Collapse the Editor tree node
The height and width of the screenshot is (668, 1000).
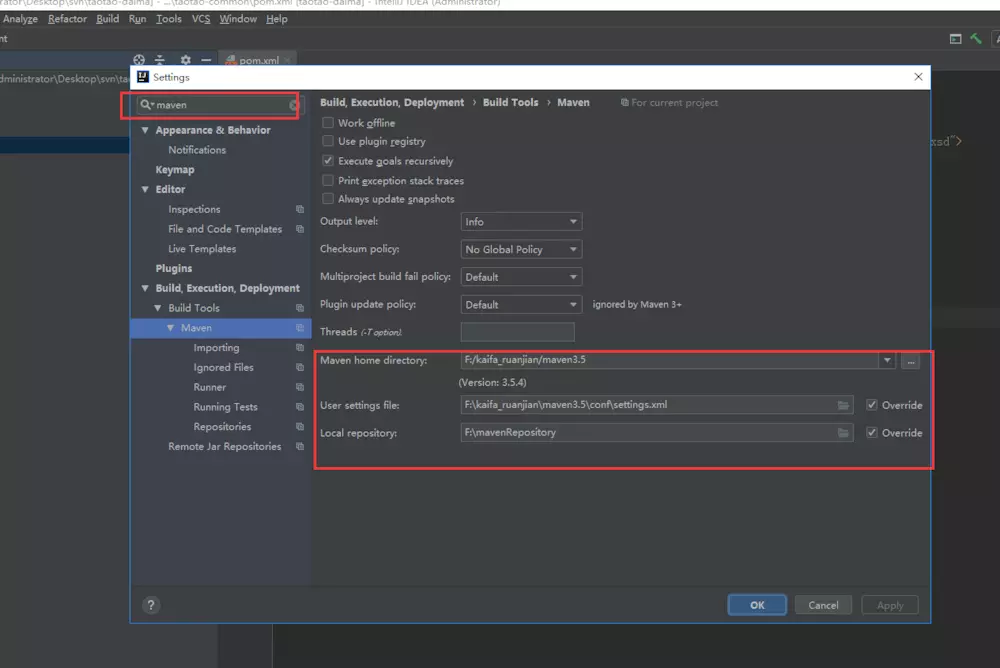click(145, 189)
